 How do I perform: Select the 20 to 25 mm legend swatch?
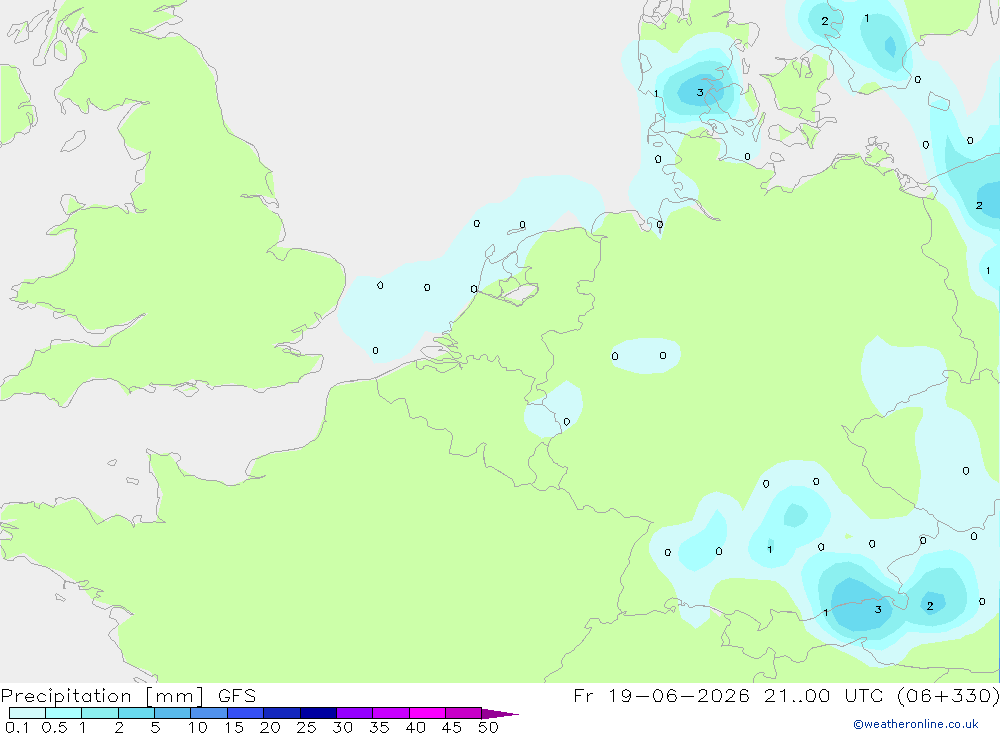point(281,713)
